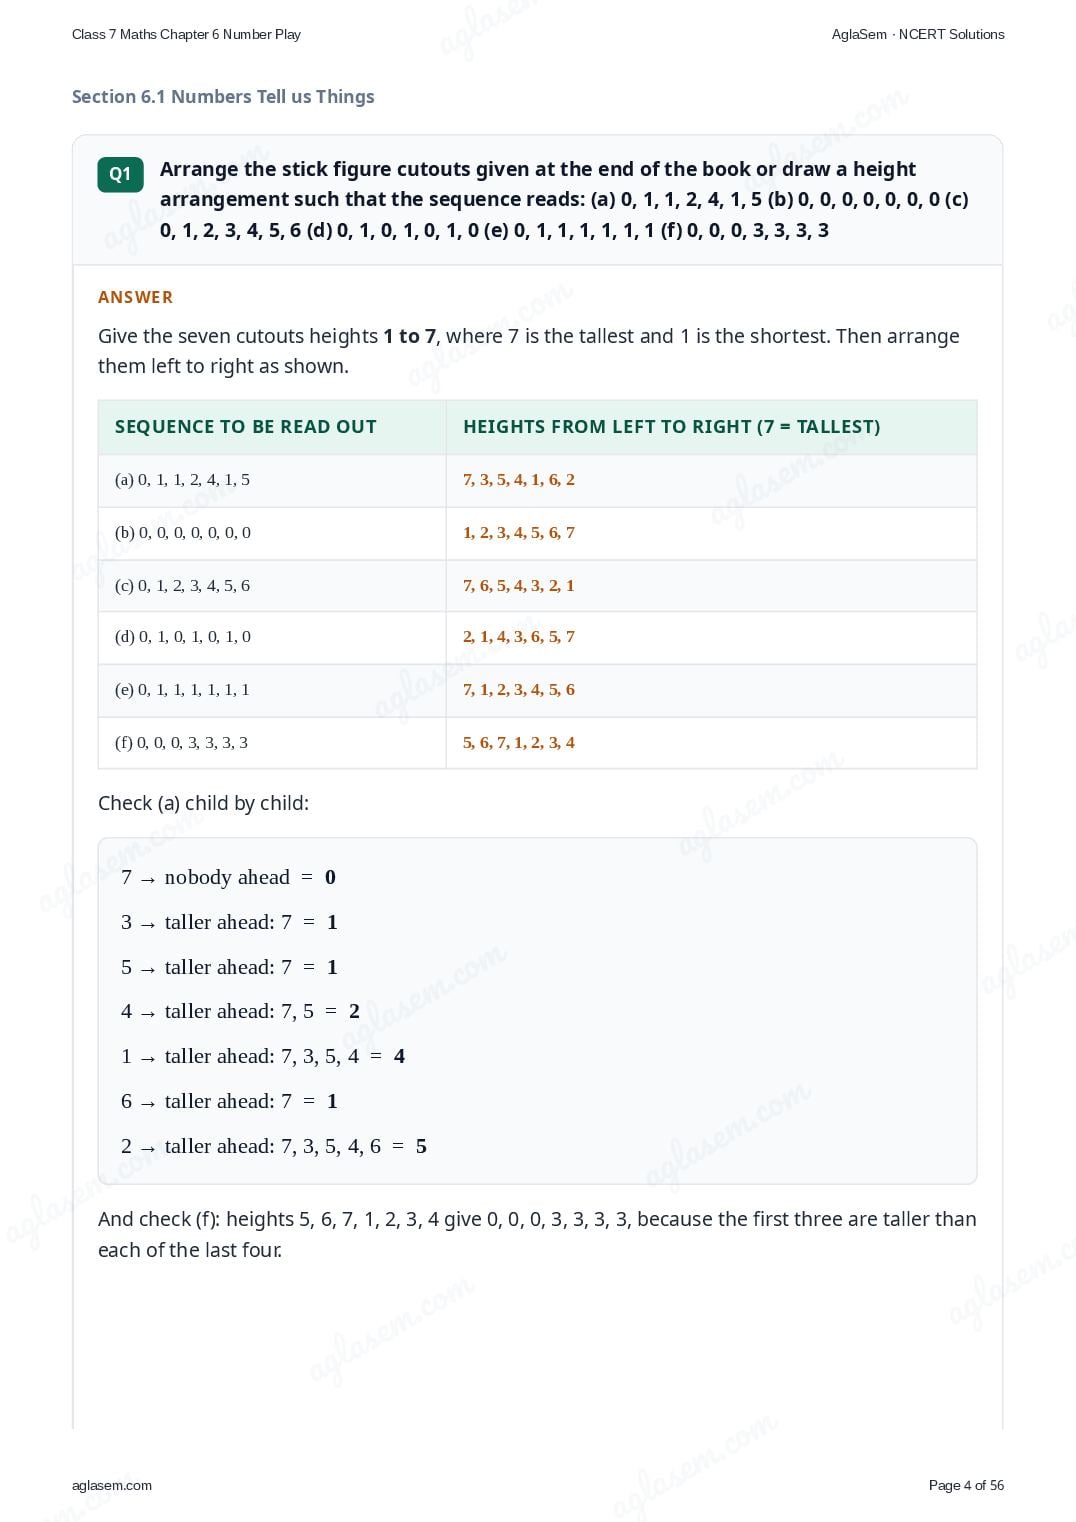The image size is (1076, 1522).
Task: Click the heights answer 5, 6, 7, 1, 2, 3, 4
Action: click(x=519, y=743)
